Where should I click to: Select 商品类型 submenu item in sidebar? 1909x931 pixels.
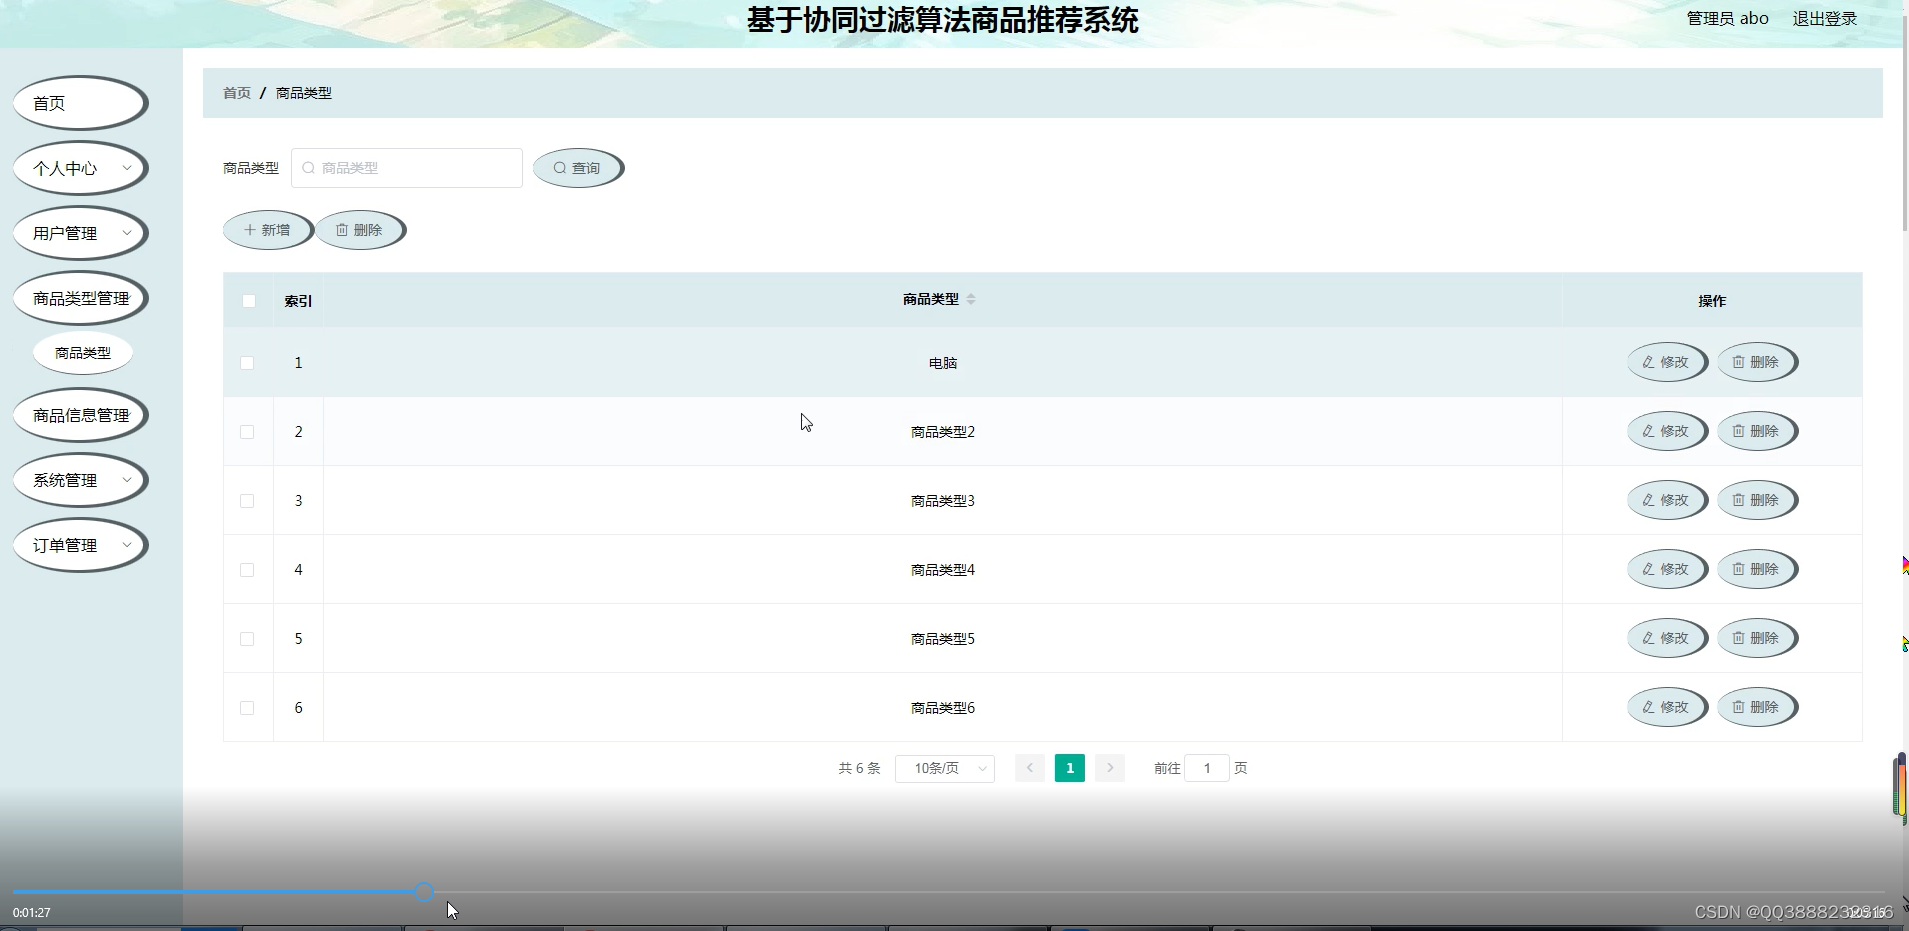click(x=83, y=353)
